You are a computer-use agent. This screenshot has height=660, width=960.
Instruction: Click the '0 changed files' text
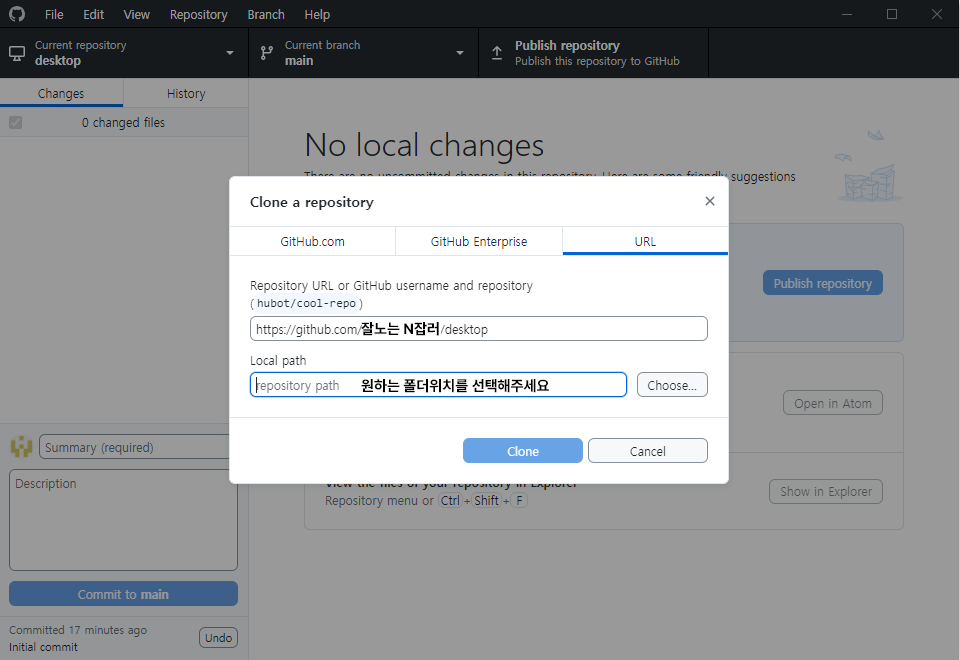(123, 122)
